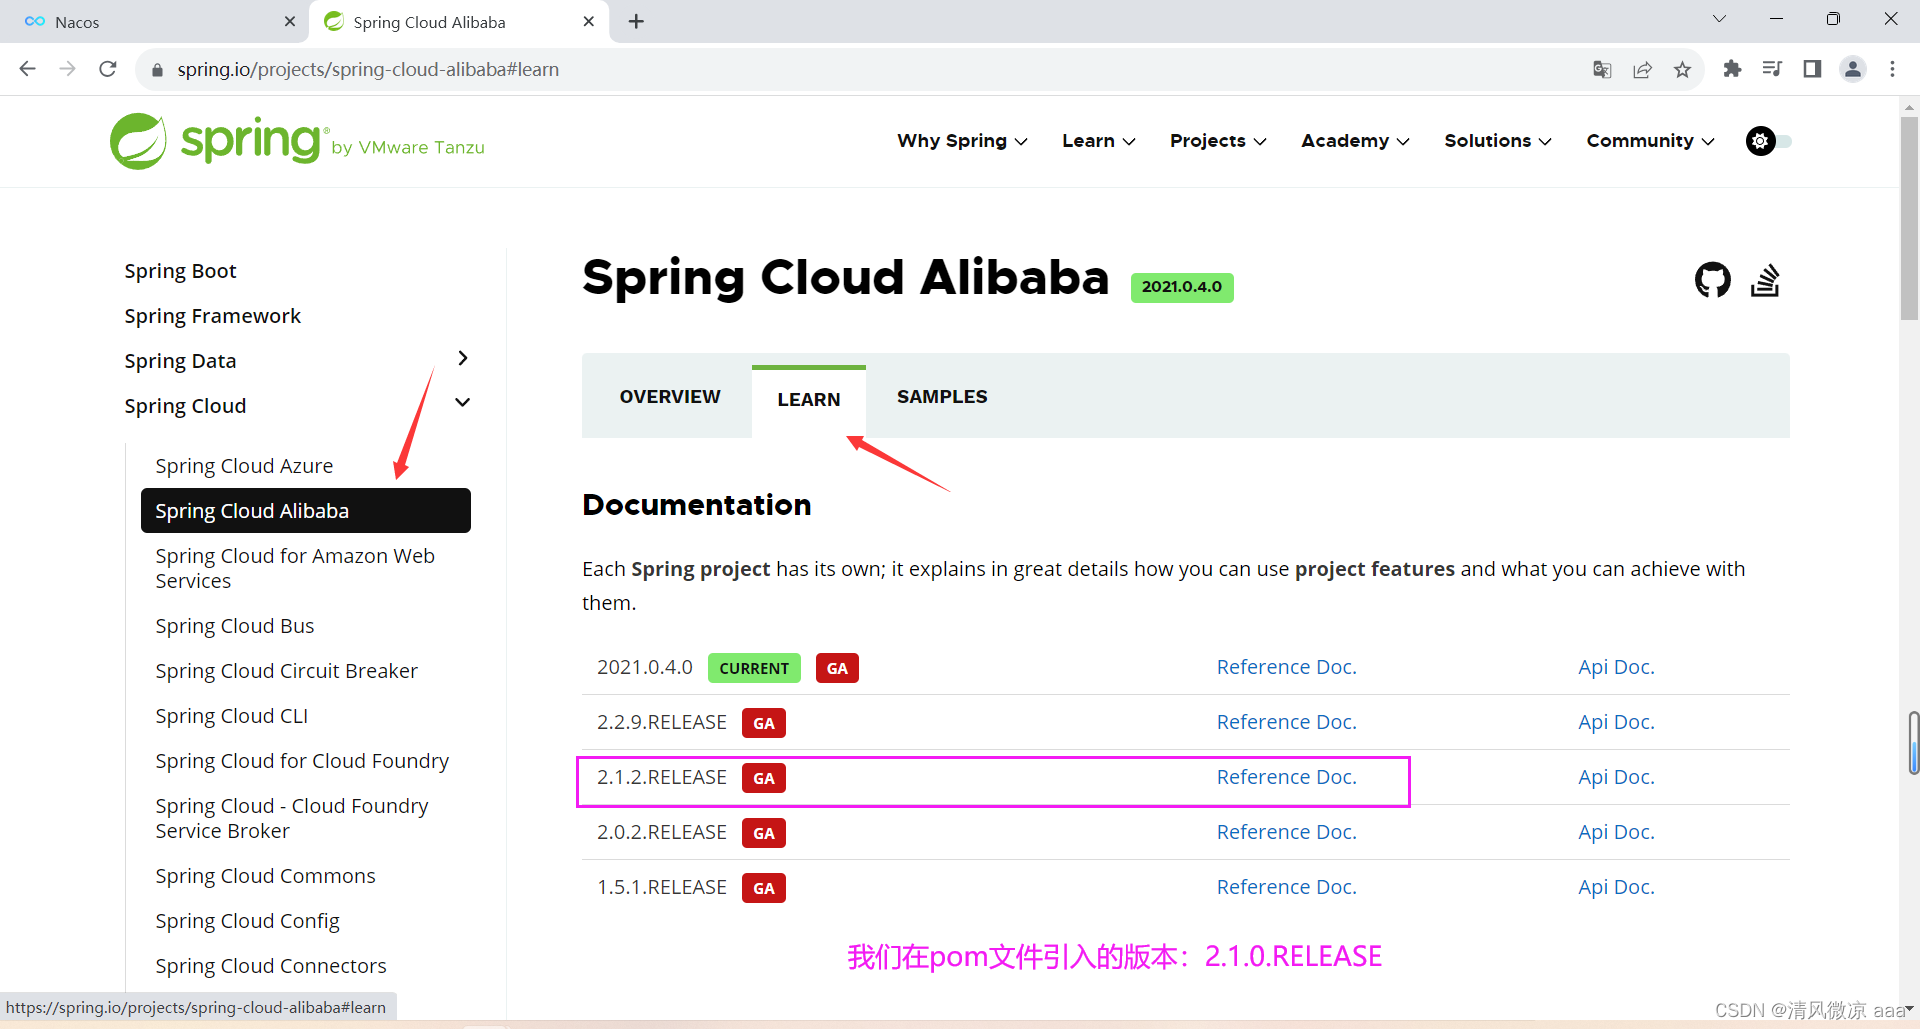Bookmark this page with the star icon
This screenshot has height=1029, width=1920.
1682,69
